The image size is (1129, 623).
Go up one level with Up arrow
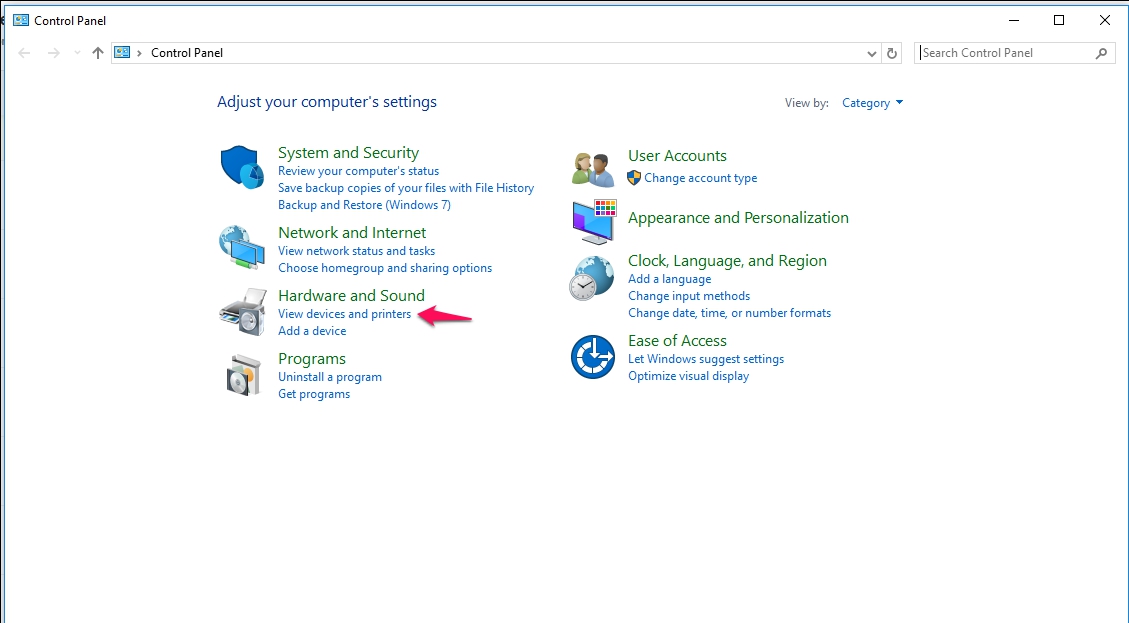click(98, 53)
